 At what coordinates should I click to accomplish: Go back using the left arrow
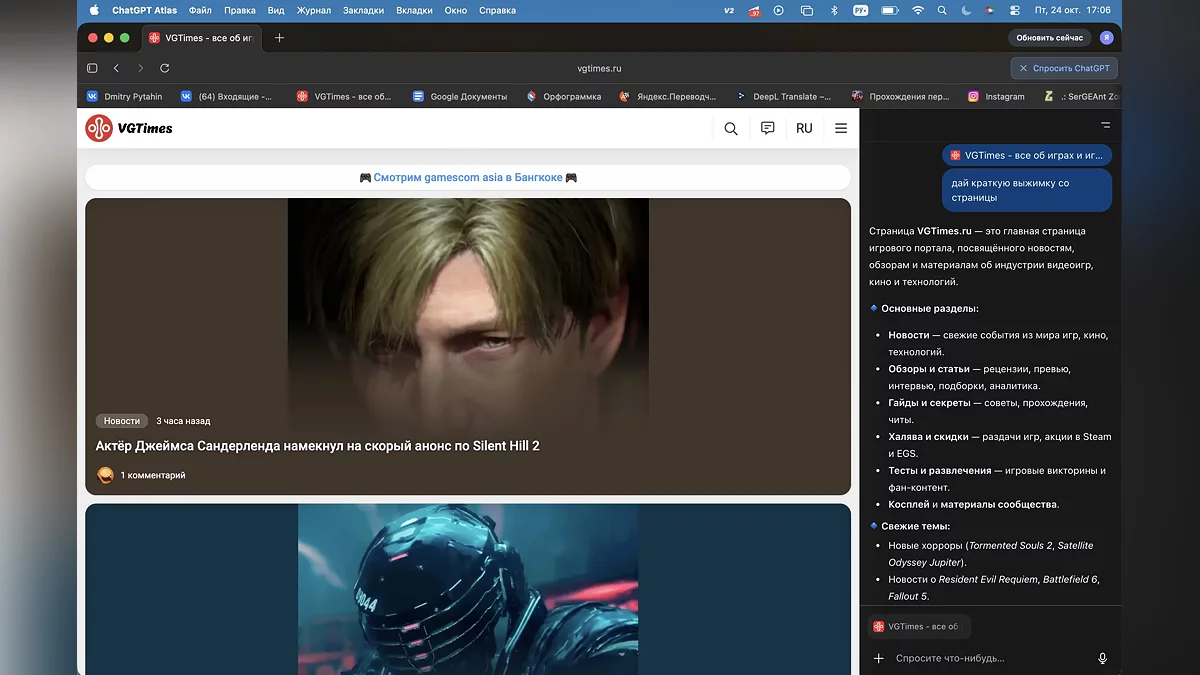tap(116, 68)
